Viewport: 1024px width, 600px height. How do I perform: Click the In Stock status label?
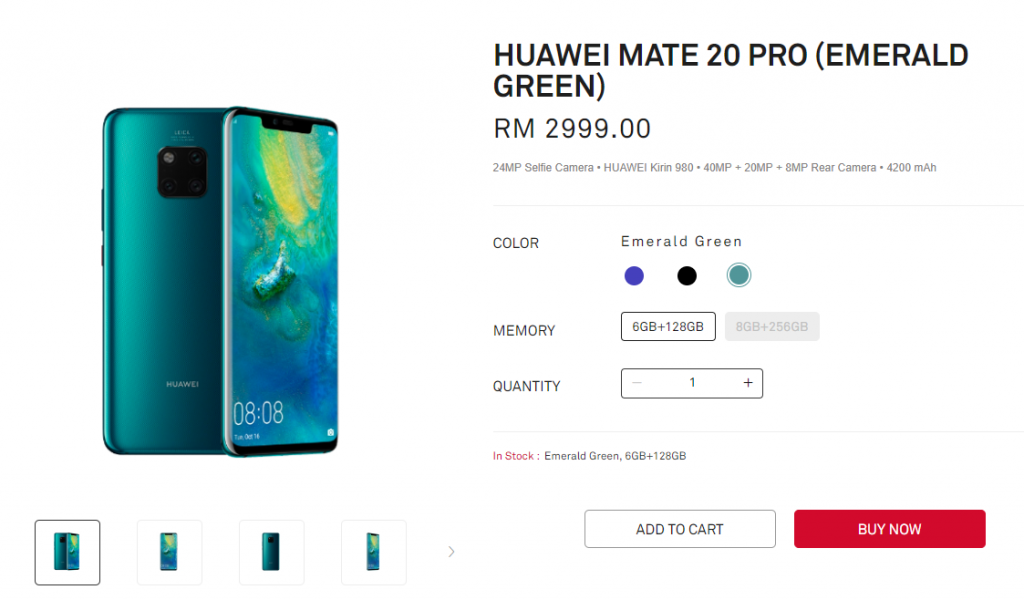515,456
